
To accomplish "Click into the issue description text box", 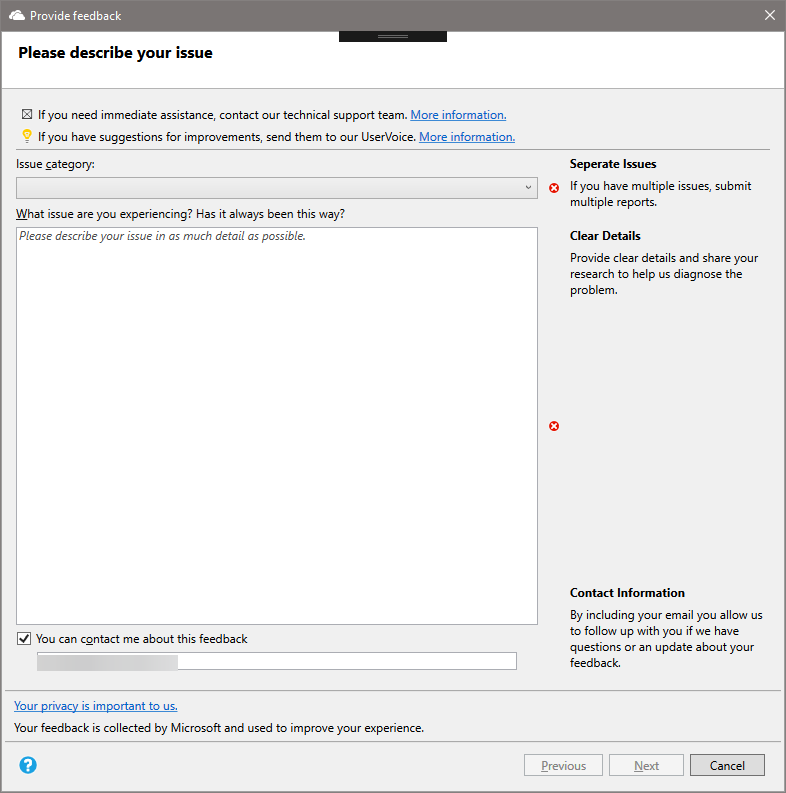I will 277,426.
